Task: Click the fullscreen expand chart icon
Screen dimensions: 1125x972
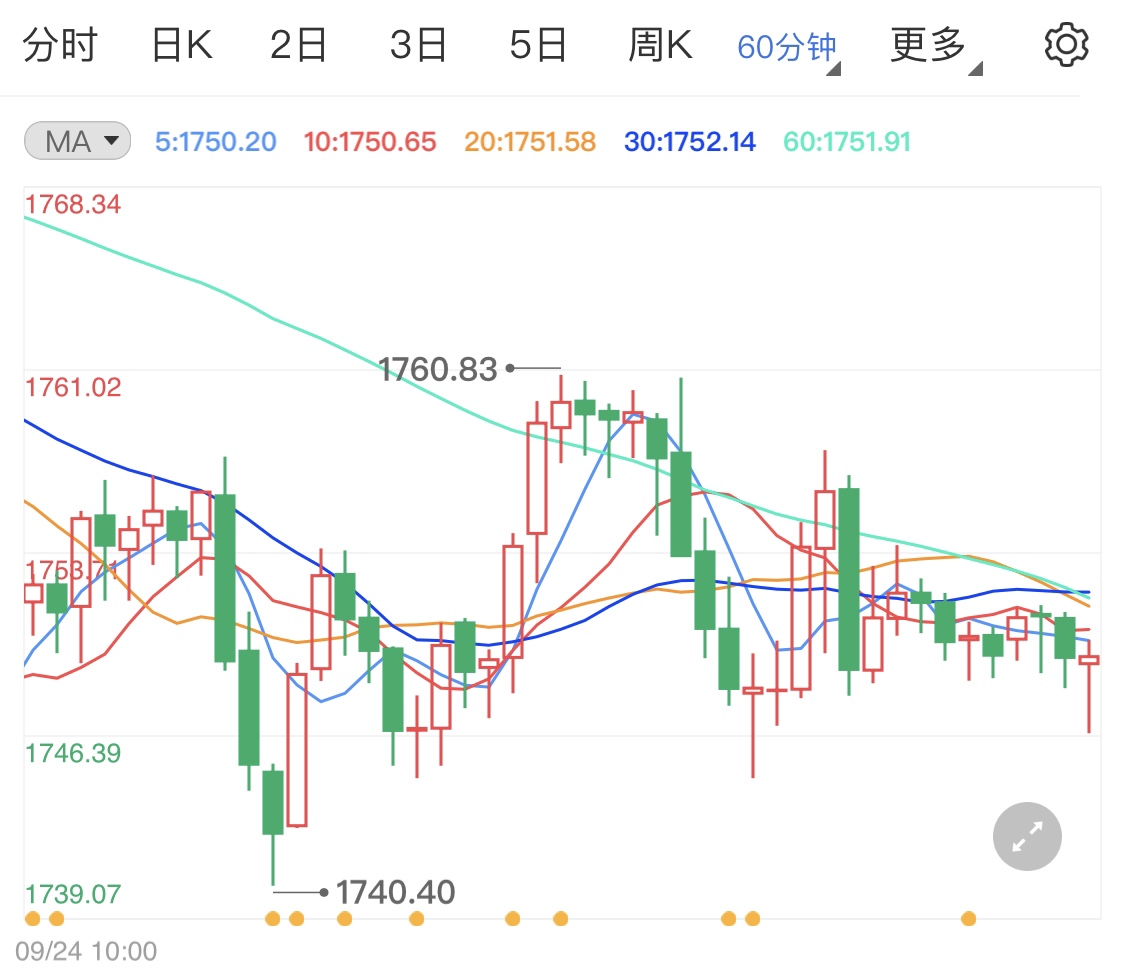Action: (1026, 836)
